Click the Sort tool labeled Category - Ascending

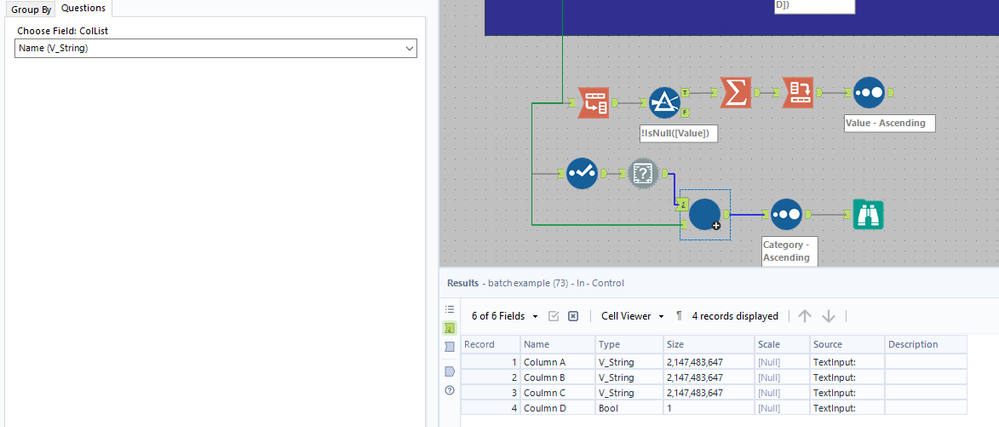786,215
